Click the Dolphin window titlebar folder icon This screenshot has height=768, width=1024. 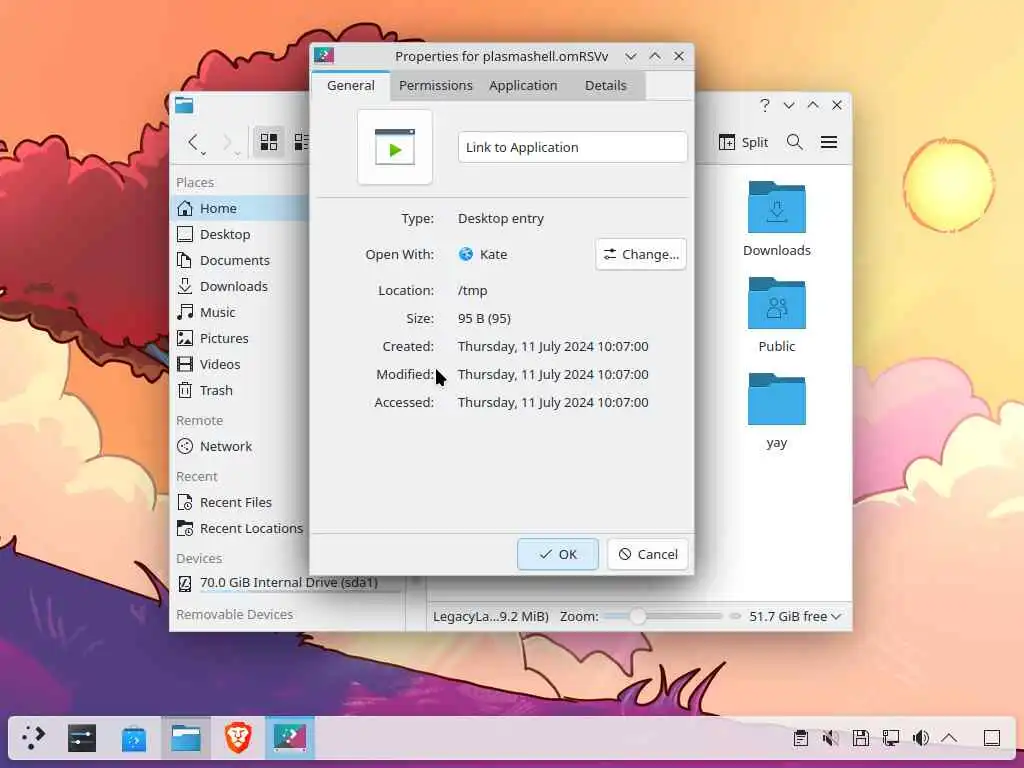point(184,105)
